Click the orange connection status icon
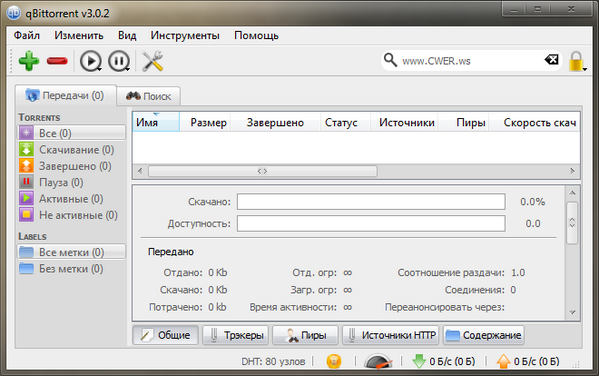 (x=334, y=361)
